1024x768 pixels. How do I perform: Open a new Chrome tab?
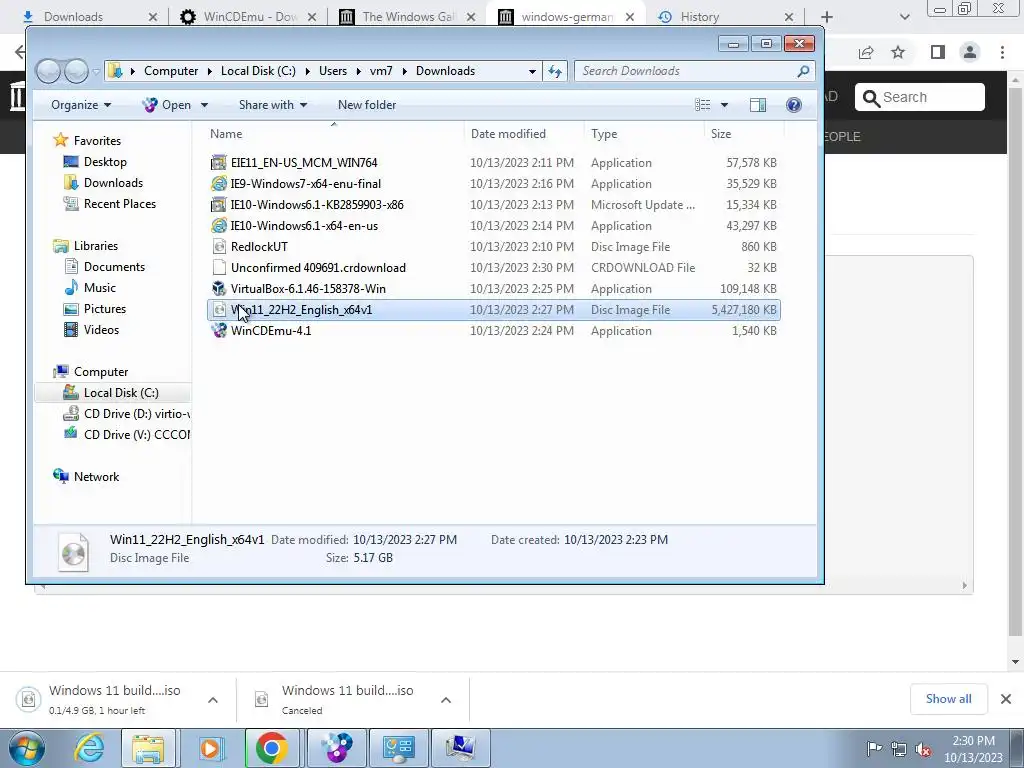pos(827,17)
